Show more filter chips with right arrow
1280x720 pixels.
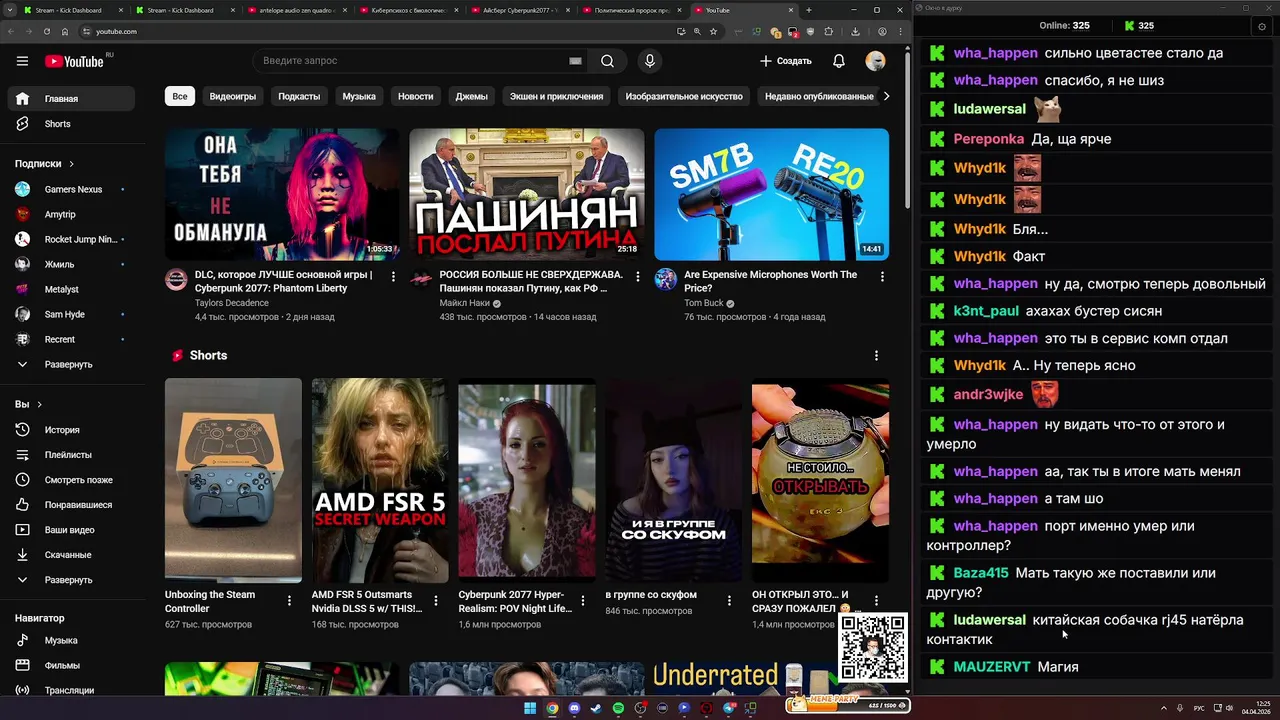tap(885, 97)
